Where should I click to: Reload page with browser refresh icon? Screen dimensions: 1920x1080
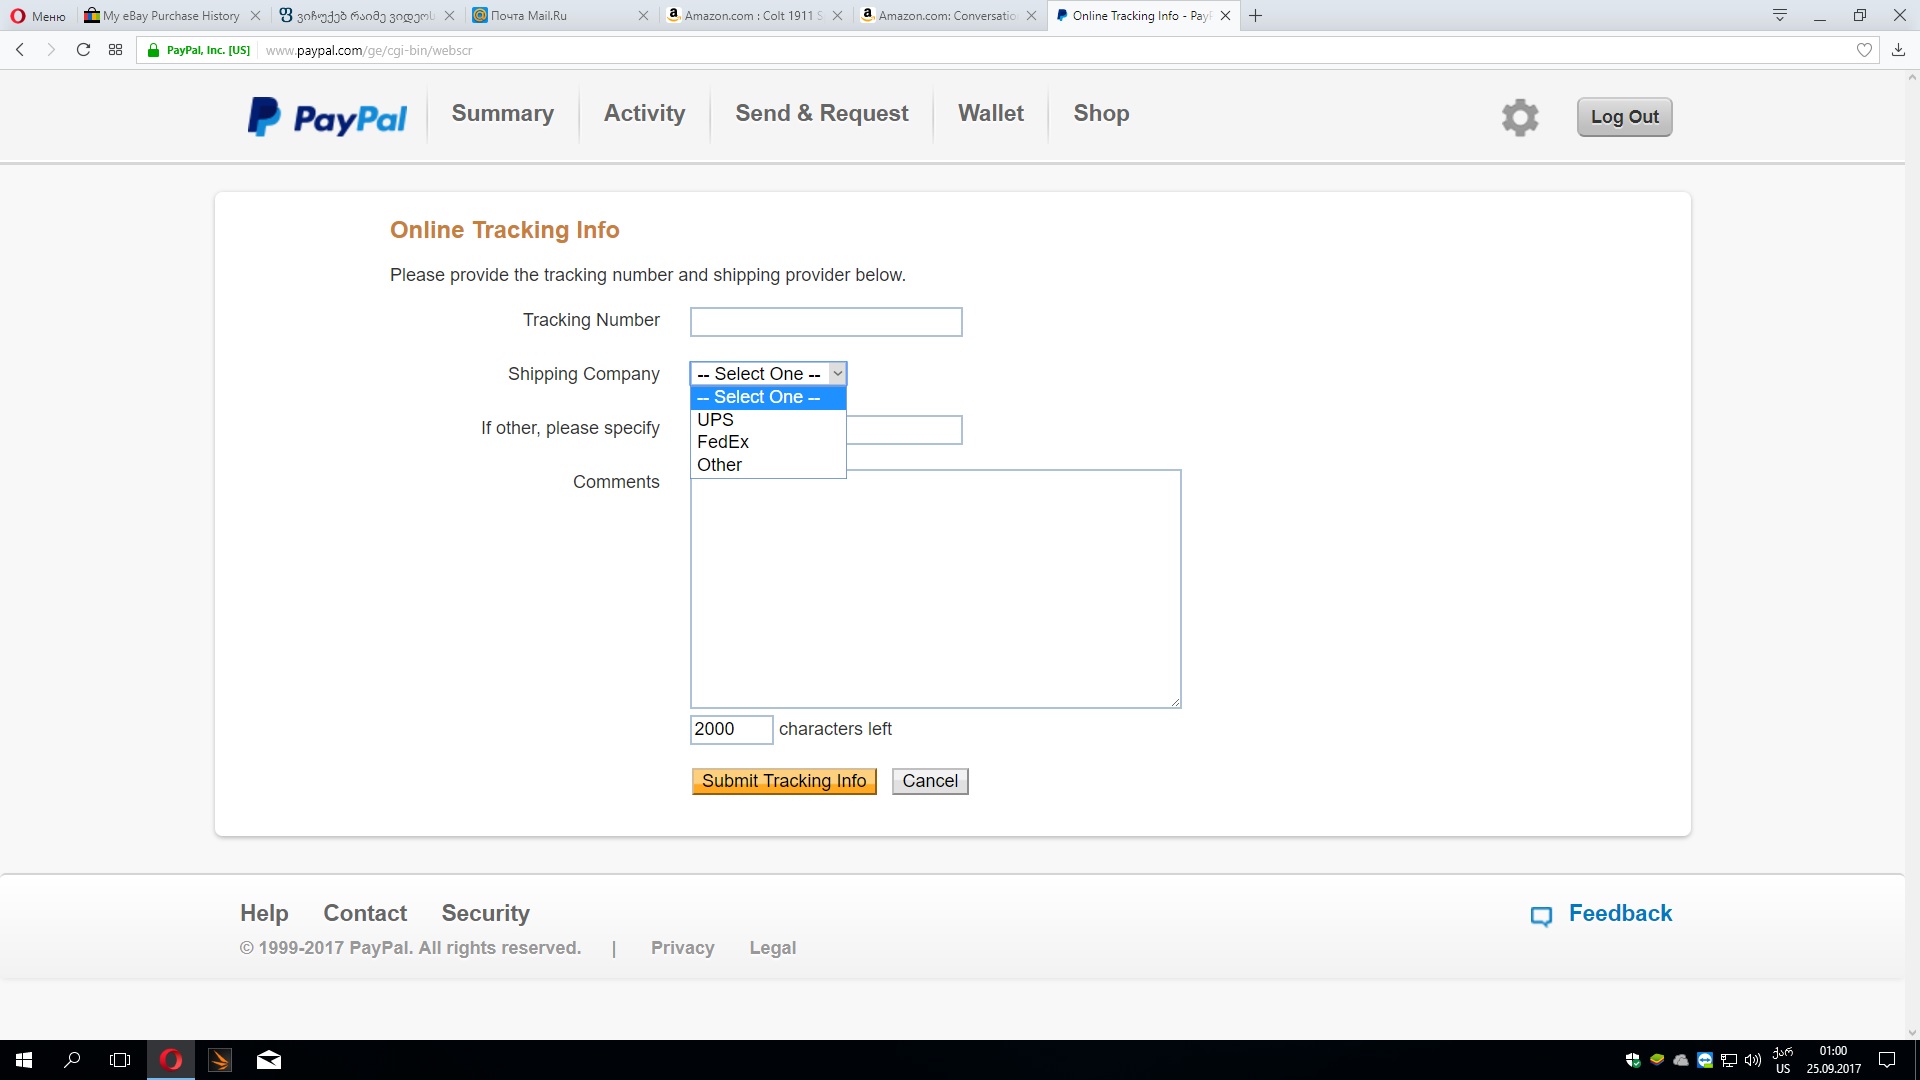coord(83,50)
